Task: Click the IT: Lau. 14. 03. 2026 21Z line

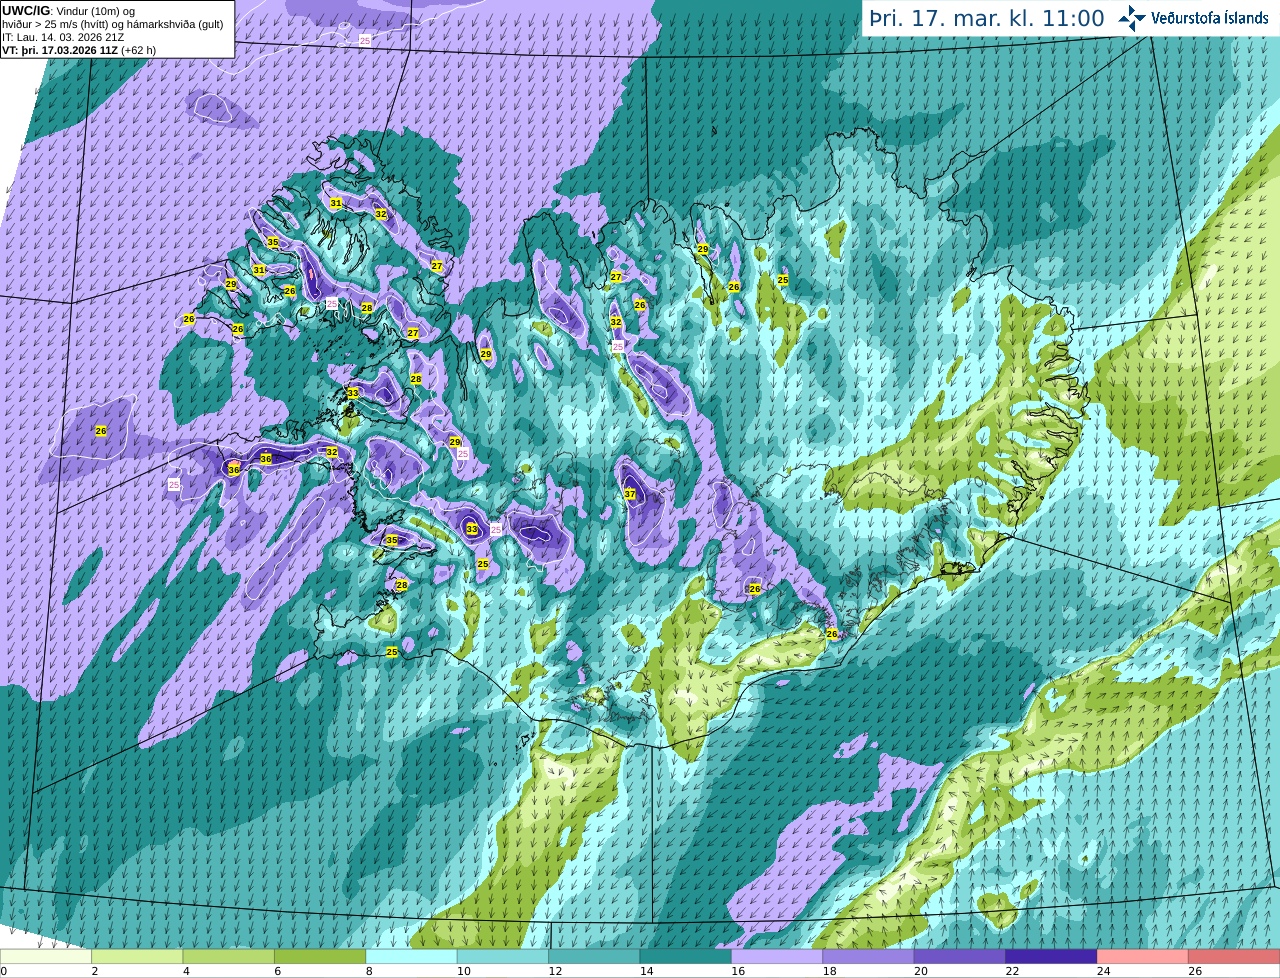Action: (x=63, y=37)
